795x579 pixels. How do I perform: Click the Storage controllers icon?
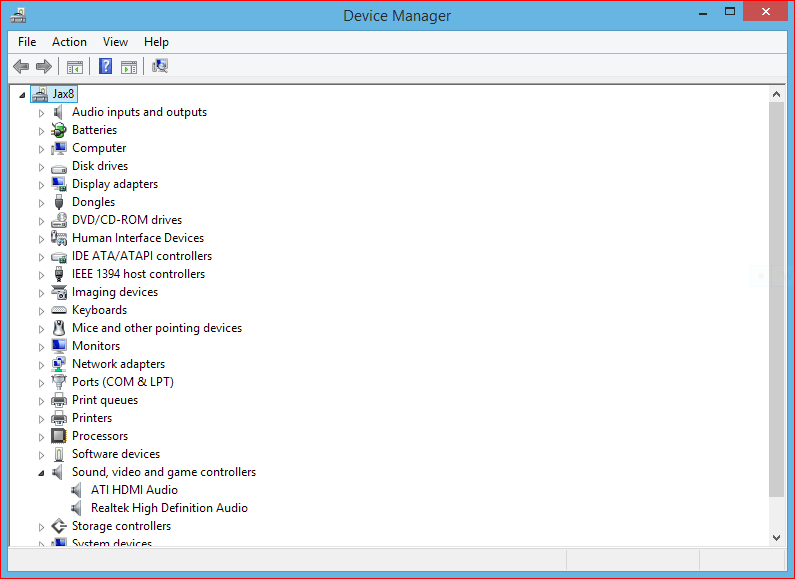[x=59, y=526]
